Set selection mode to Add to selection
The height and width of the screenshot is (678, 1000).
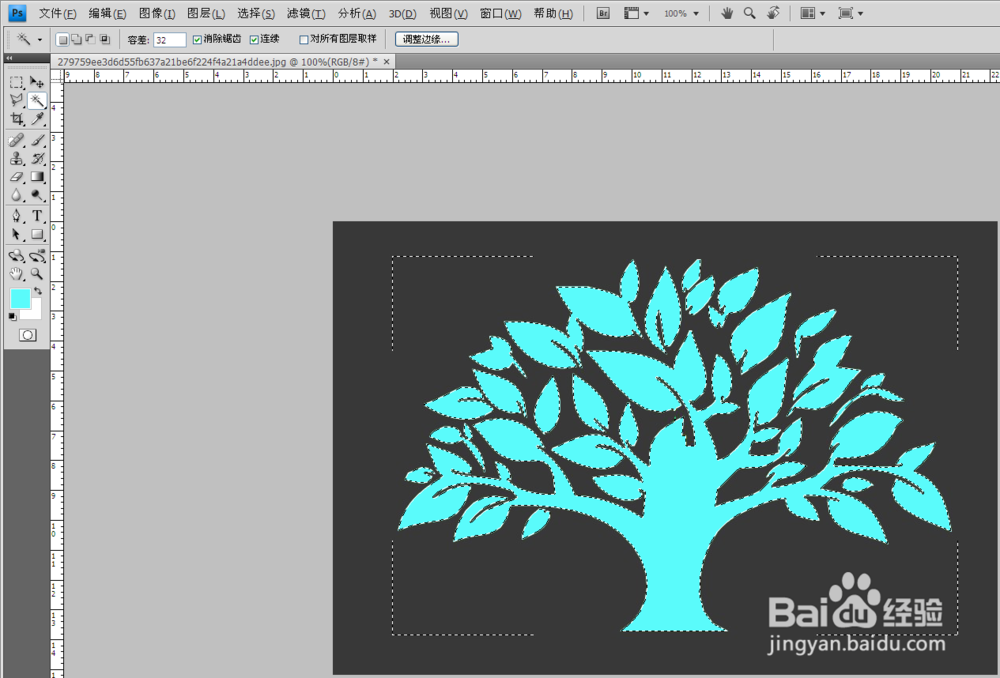[77, 40]
